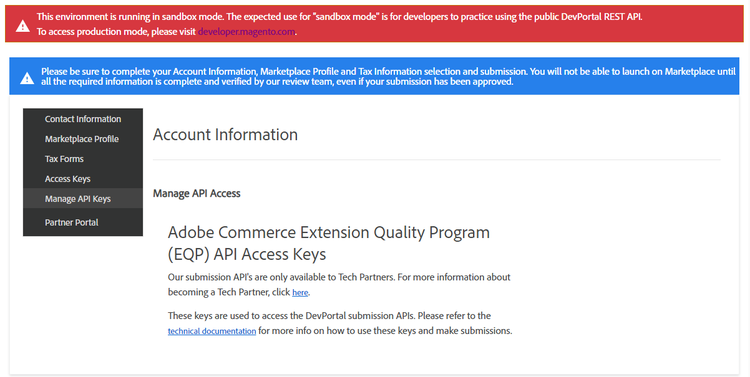Click the 'Our submission API's are only available' paragraph
This screenshot has width=750, height=377.
tap(339, 285)
